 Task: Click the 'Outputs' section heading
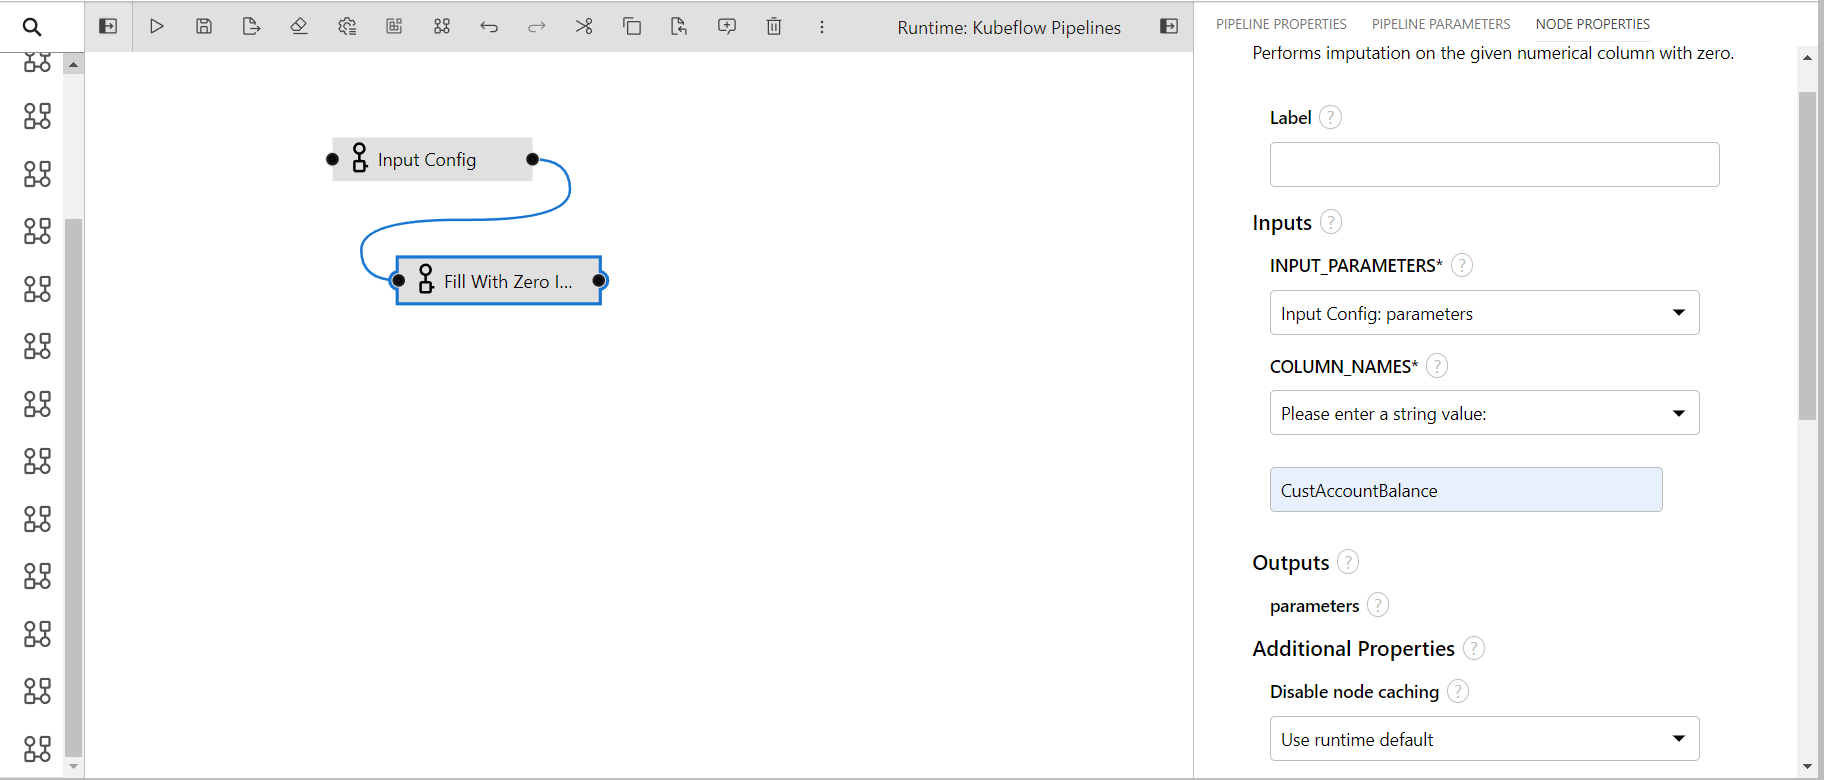coord(1290,562)
